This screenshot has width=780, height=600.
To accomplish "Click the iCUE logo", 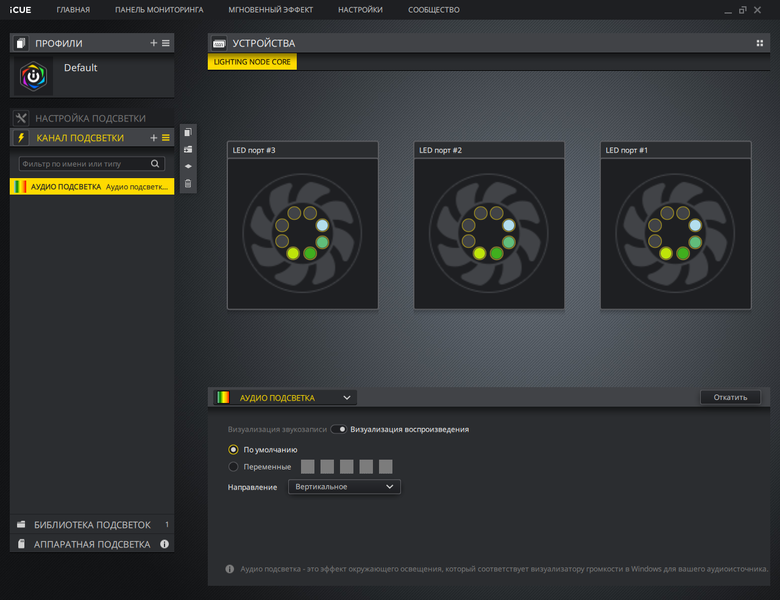I will (20, 10).
